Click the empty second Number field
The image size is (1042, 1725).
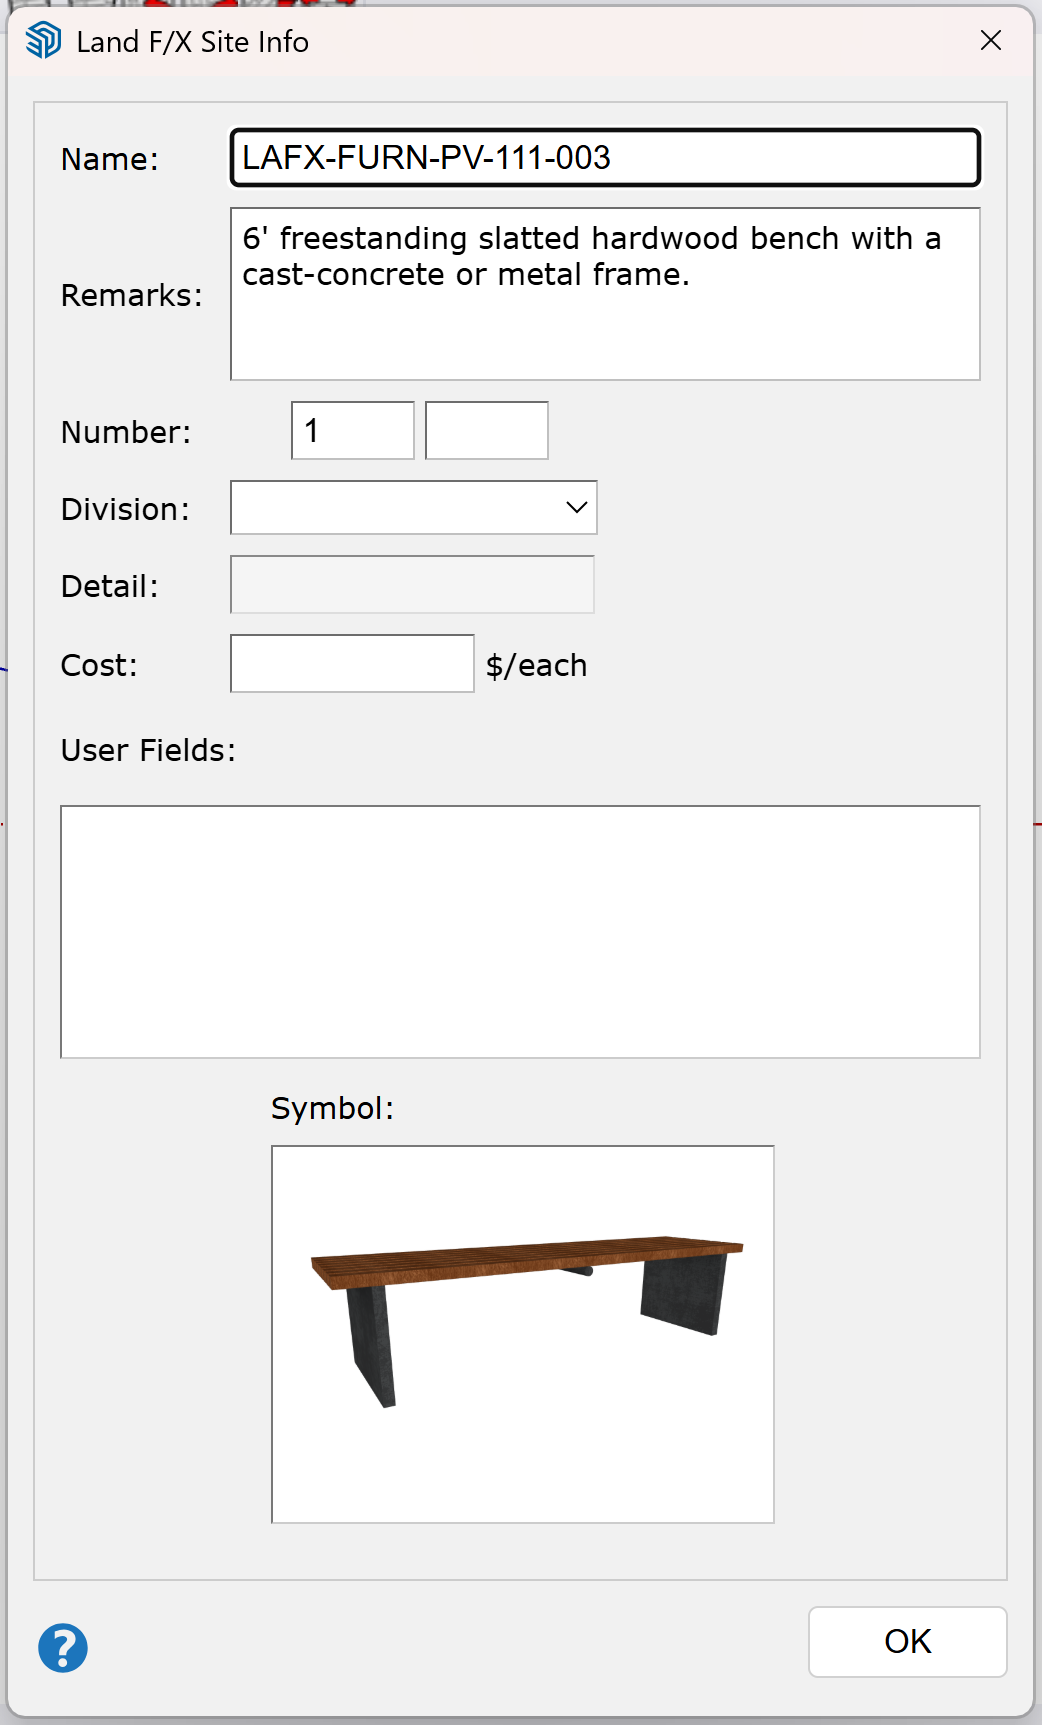486,431
